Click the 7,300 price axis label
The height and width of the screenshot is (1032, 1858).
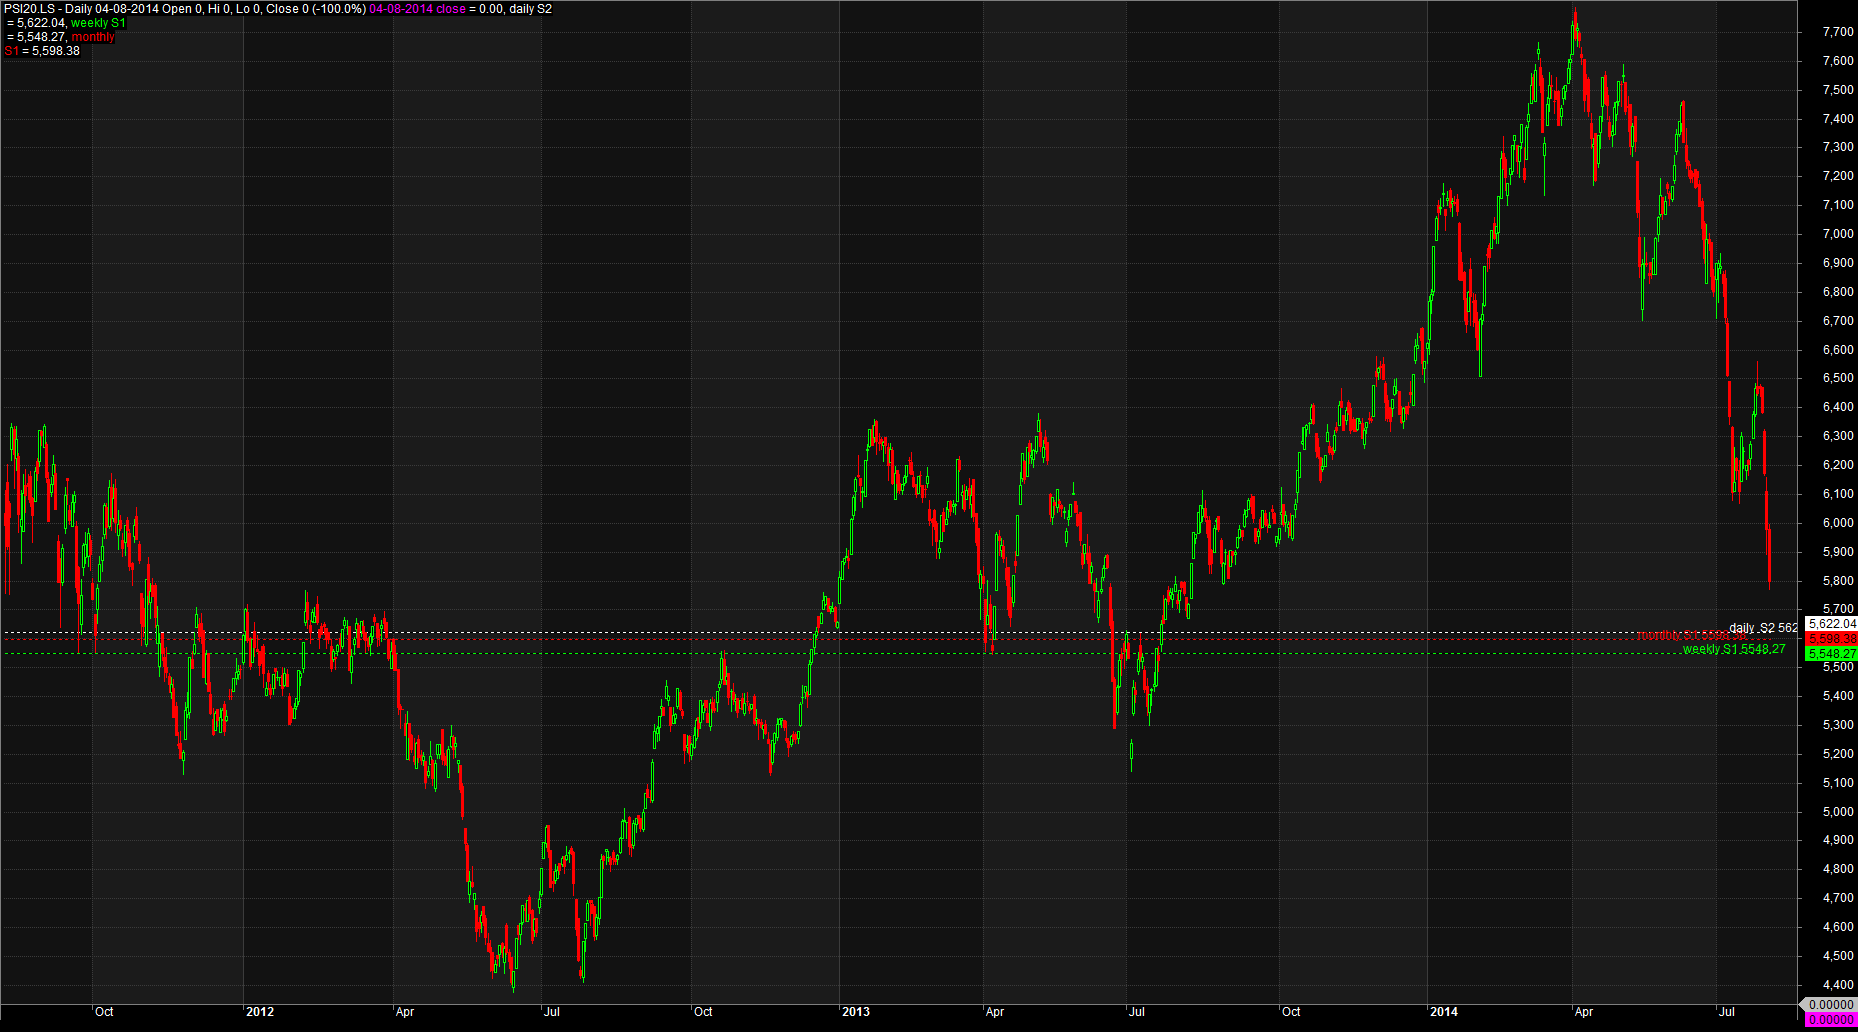1838,147
